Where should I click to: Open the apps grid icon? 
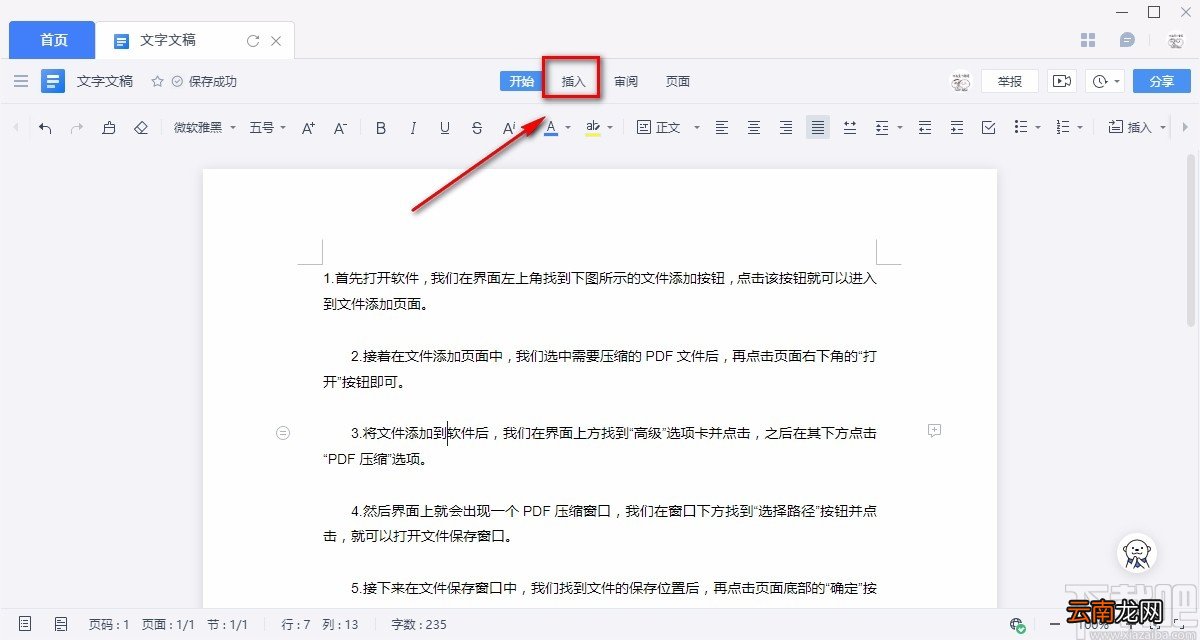pos(1089,40)
